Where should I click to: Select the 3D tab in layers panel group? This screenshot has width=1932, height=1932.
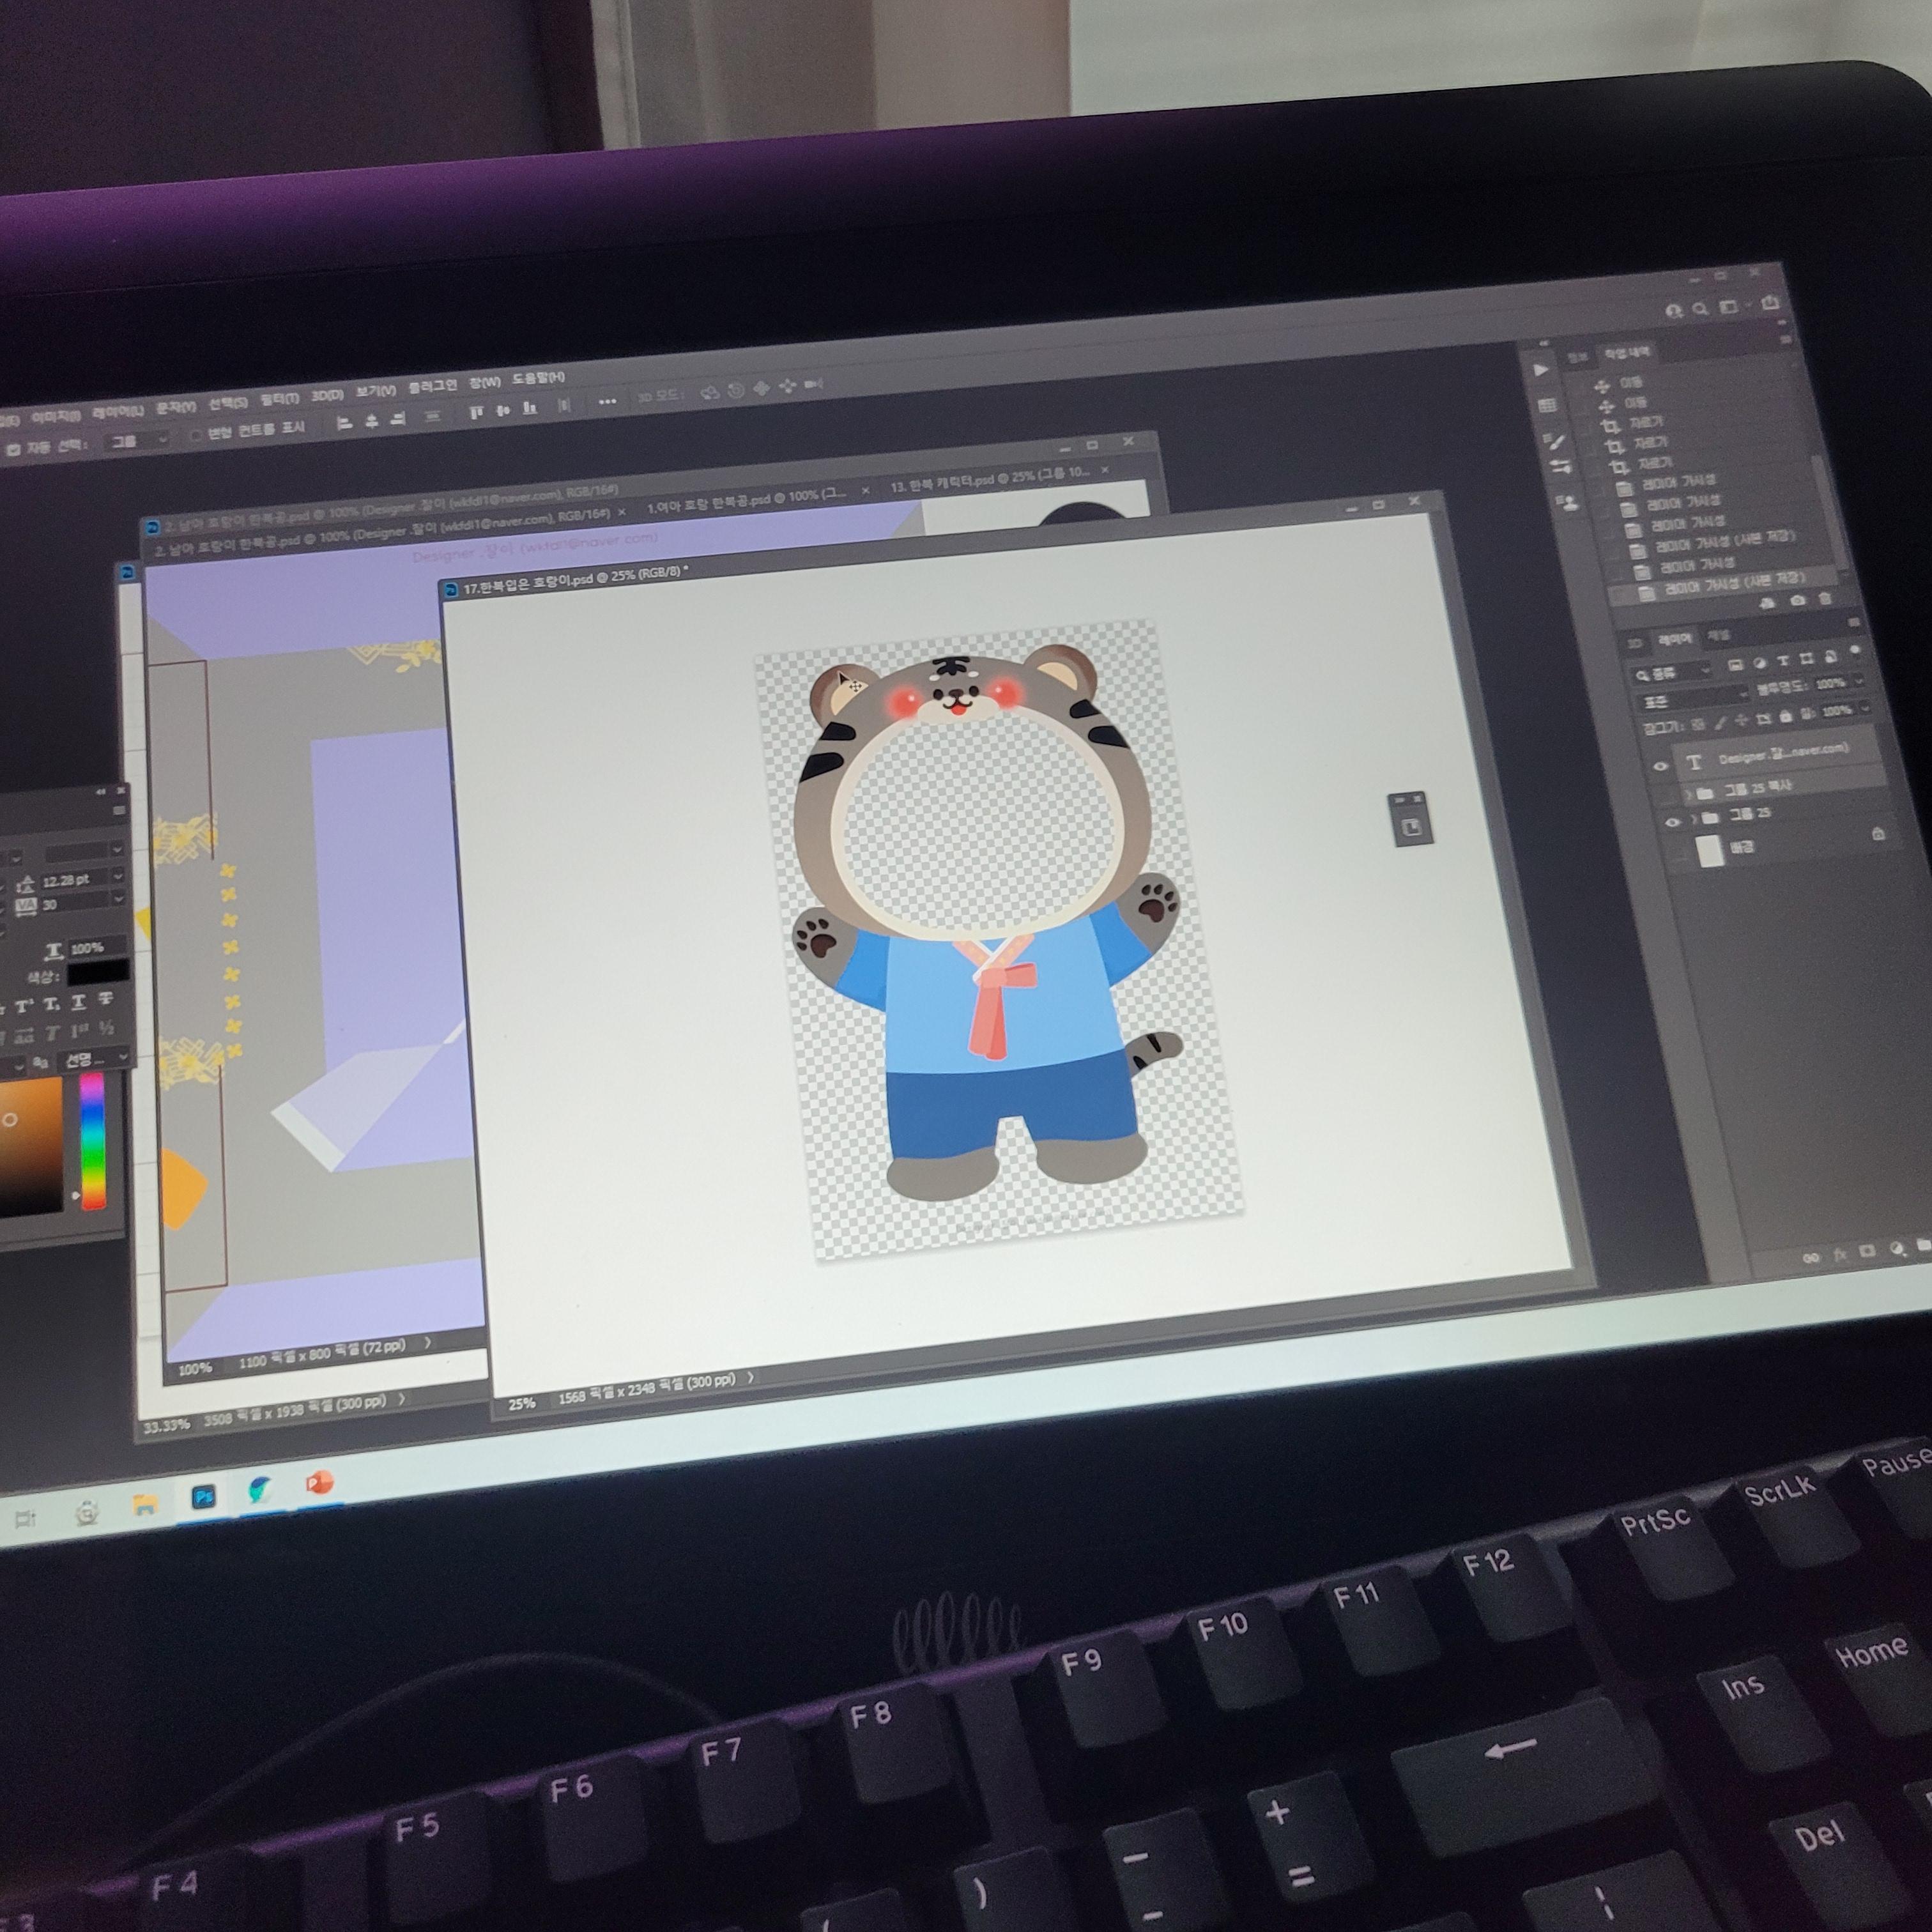point(1635,644)
